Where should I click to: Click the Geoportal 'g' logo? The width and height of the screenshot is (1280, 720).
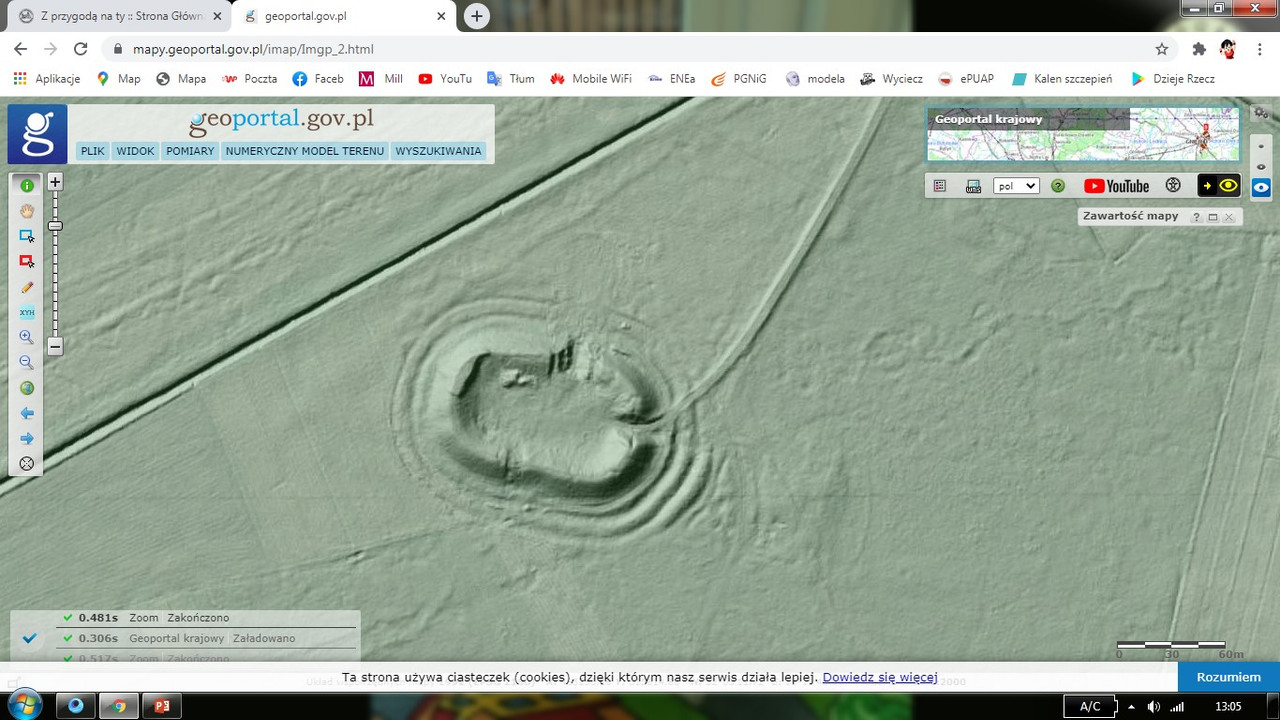click(x=38, y=134)
